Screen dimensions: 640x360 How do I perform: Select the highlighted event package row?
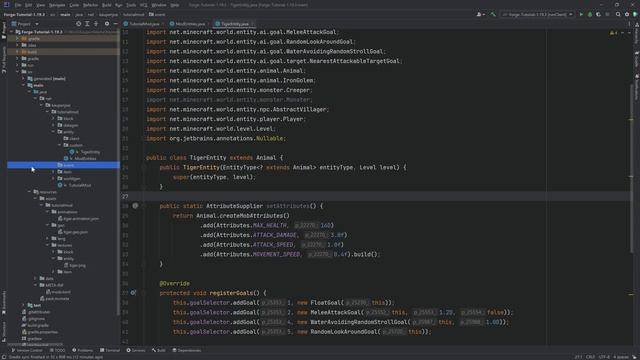pyautogui.click(x=63, y=165)
